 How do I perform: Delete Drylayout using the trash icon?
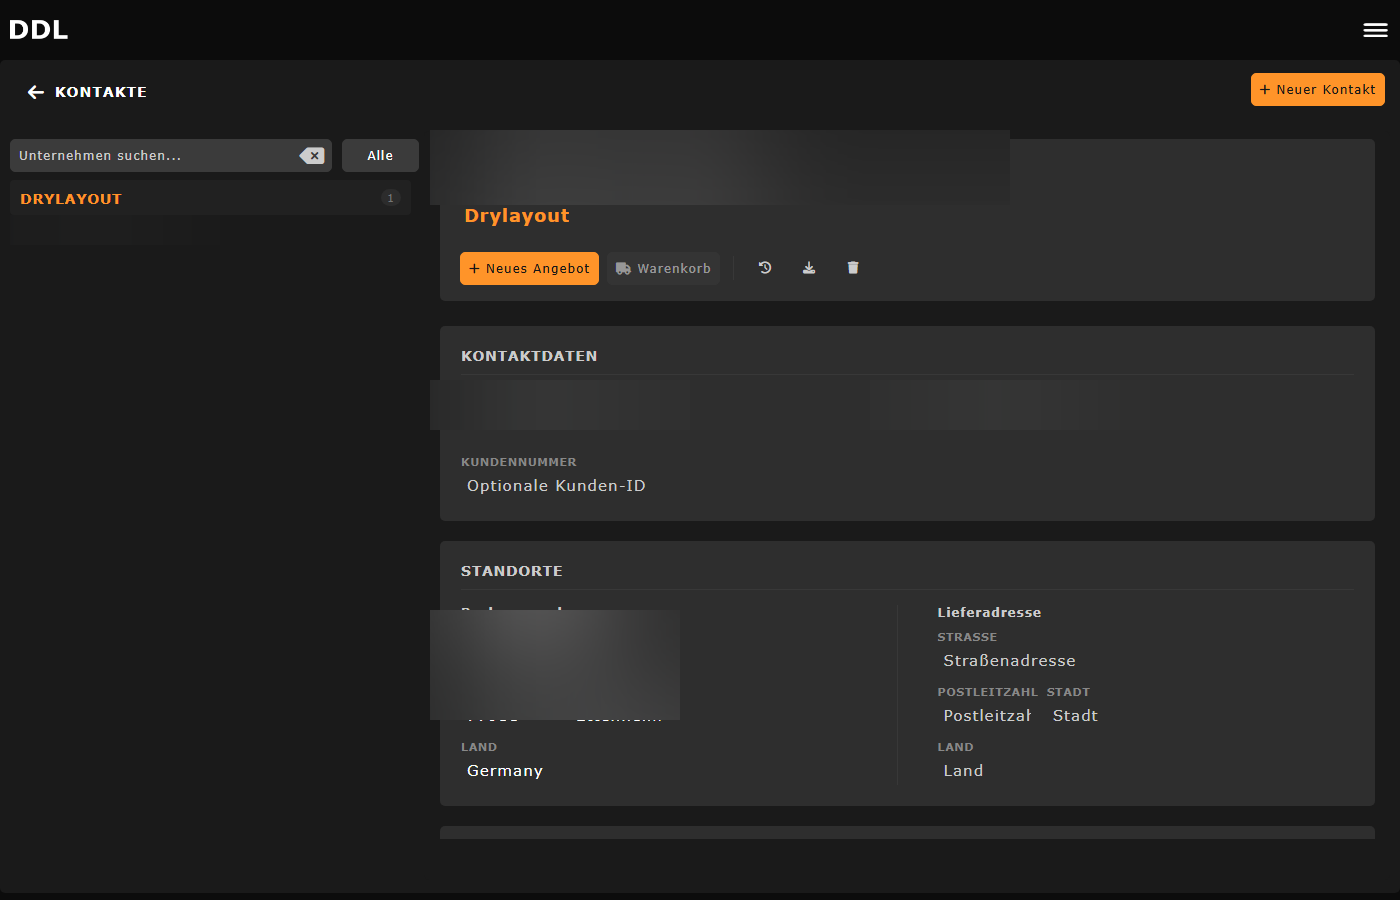click(853, 267)
